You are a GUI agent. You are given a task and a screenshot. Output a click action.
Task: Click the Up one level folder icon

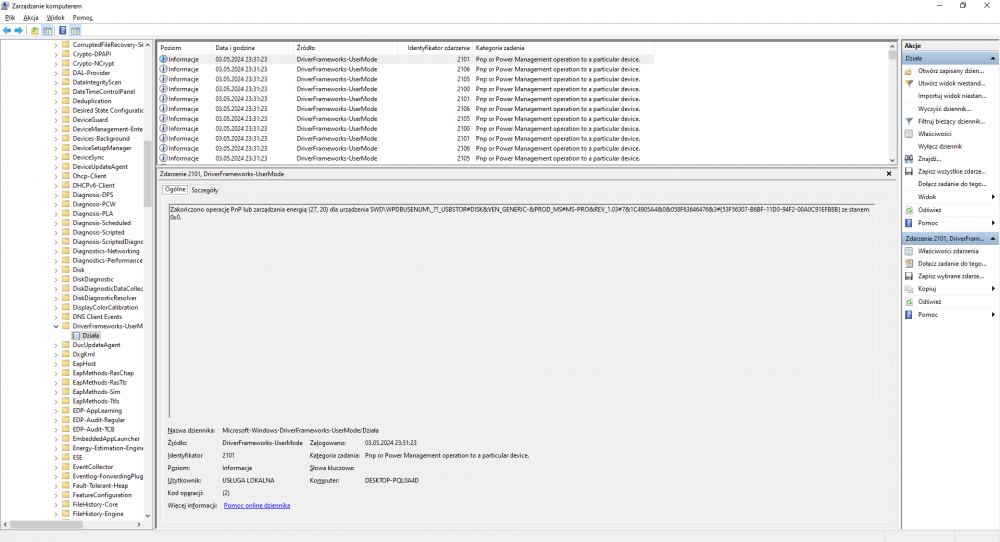pos(35,31)
